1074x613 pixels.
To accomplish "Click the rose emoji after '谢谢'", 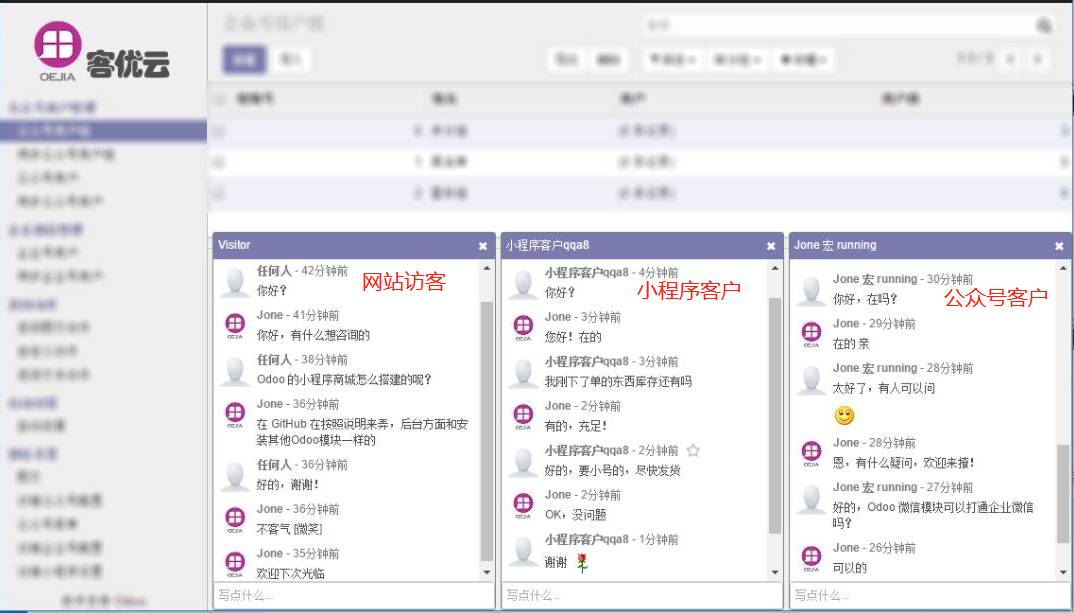I will click(x=582, y=562).
